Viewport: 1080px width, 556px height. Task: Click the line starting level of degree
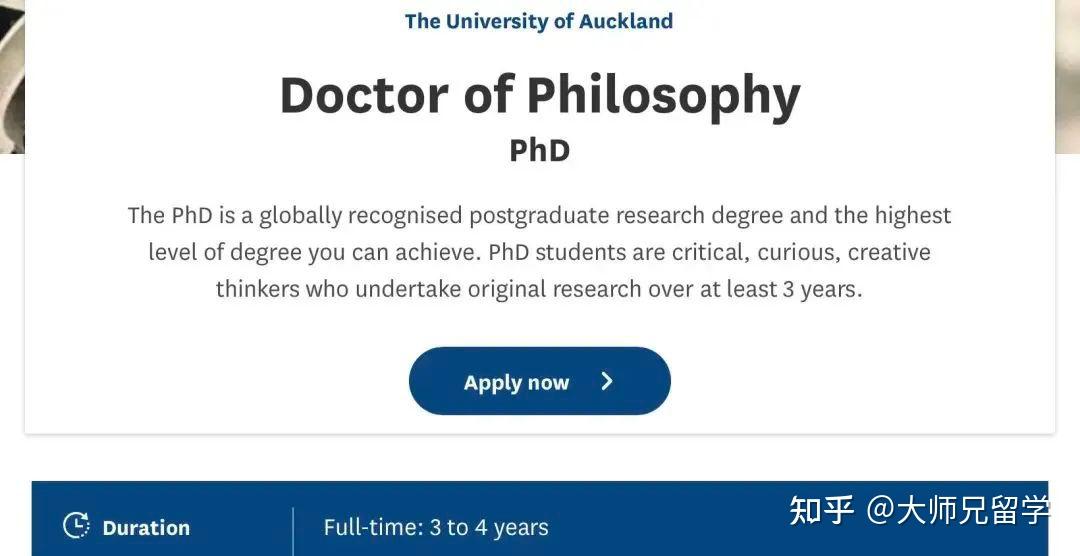(x=539, y=252)
